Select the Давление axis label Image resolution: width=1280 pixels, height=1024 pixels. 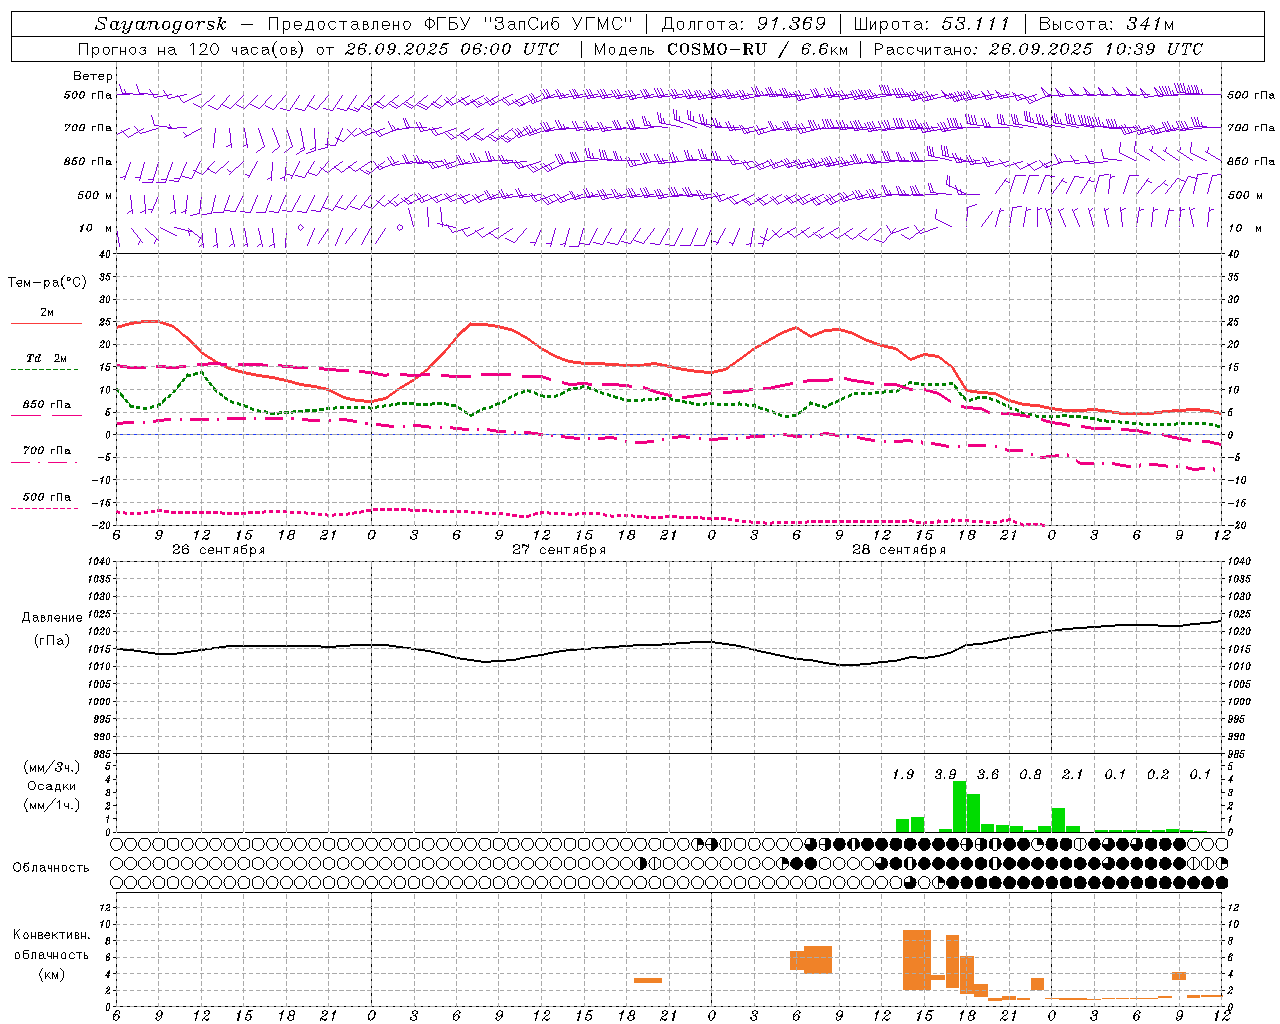point(52,617)
